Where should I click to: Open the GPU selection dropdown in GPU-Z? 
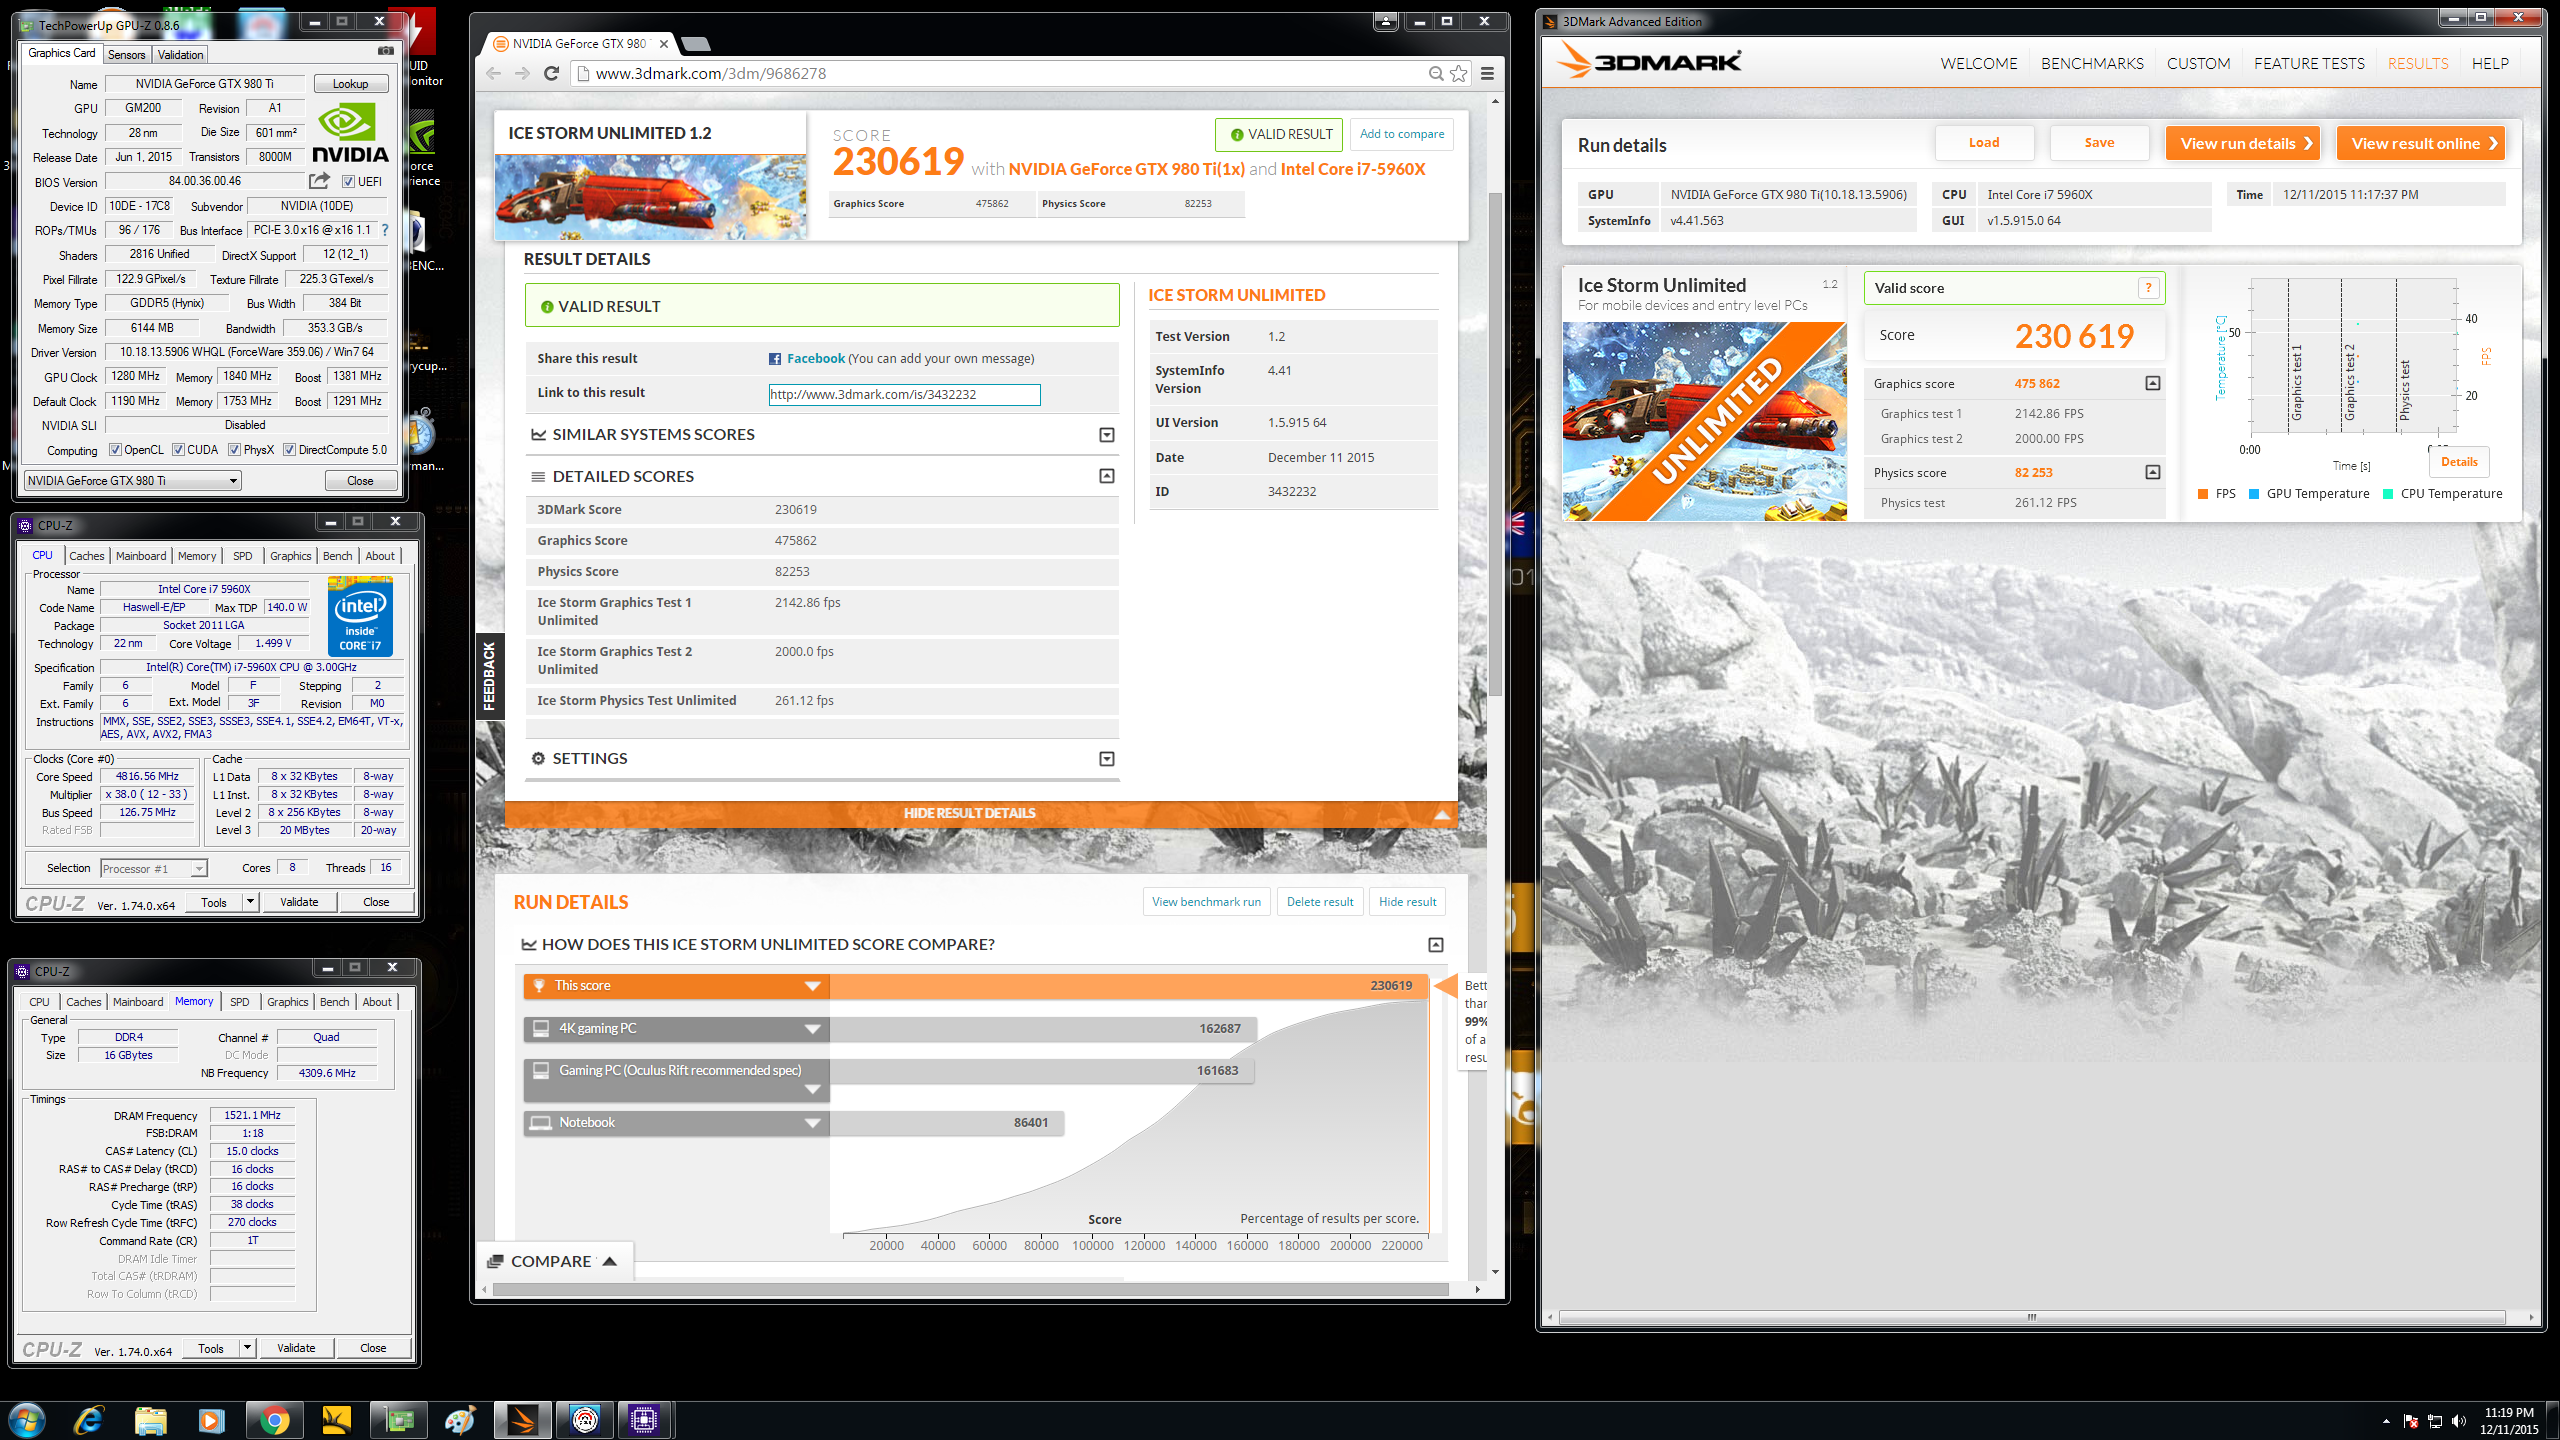(133, 481)
